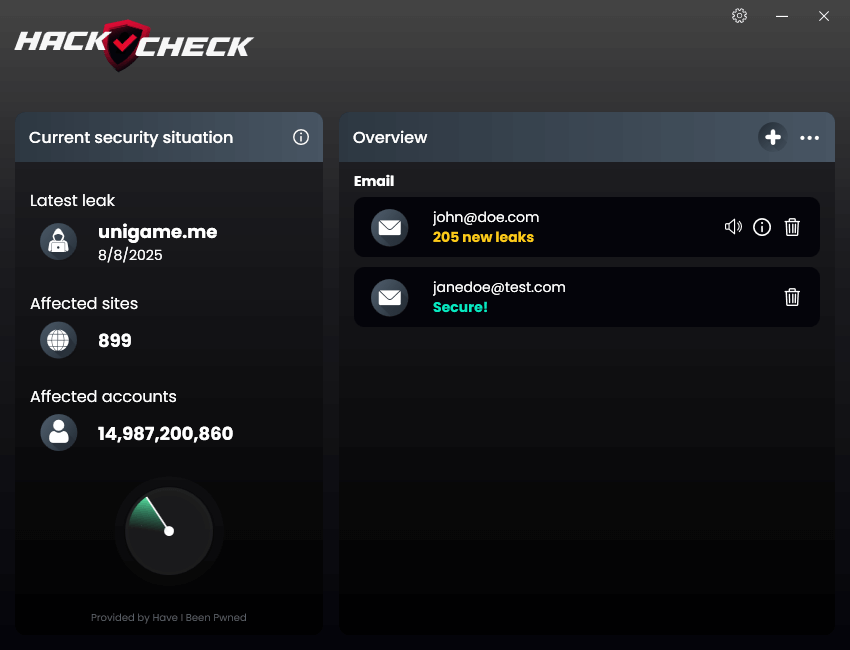The image size is (850, 650).
Task: Remove janedoe@test.com via trash icon
Action: click(x=792, y=297)
